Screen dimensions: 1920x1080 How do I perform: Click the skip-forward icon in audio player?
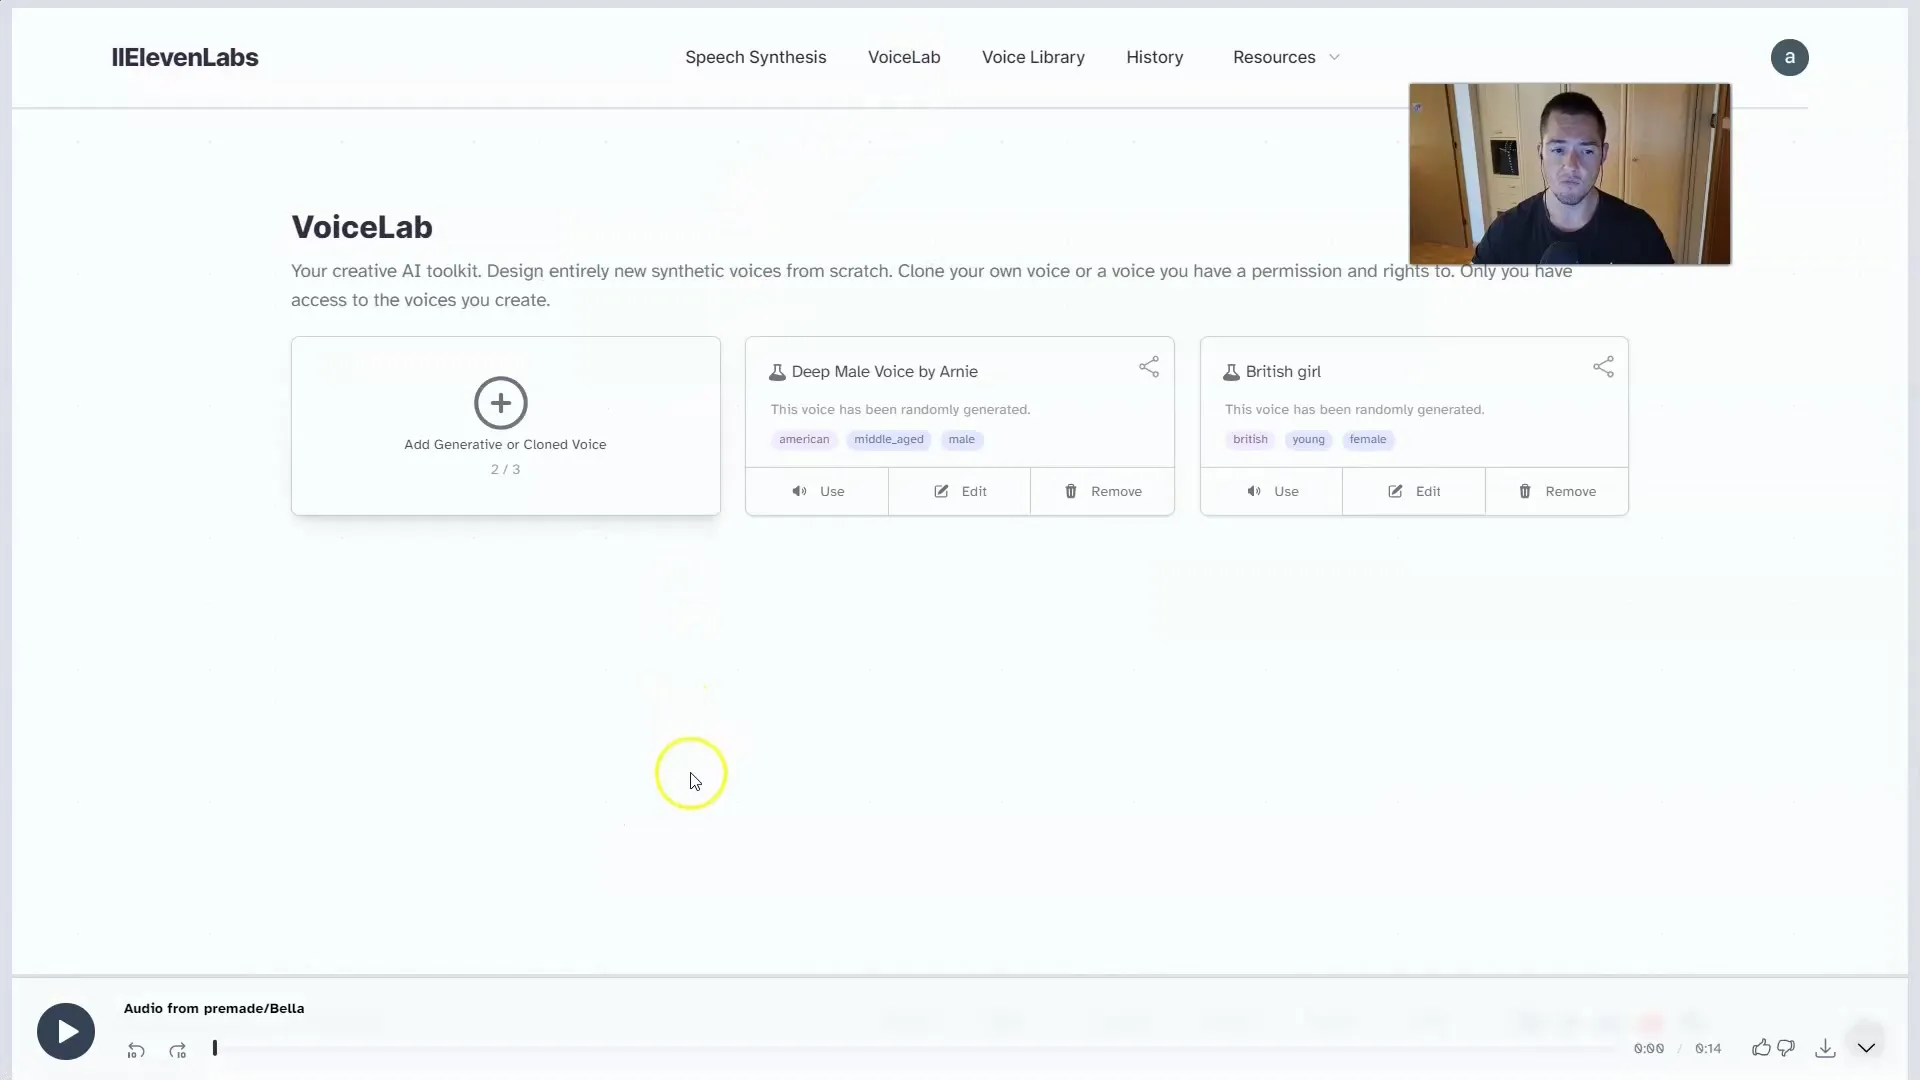[177, 1048]
